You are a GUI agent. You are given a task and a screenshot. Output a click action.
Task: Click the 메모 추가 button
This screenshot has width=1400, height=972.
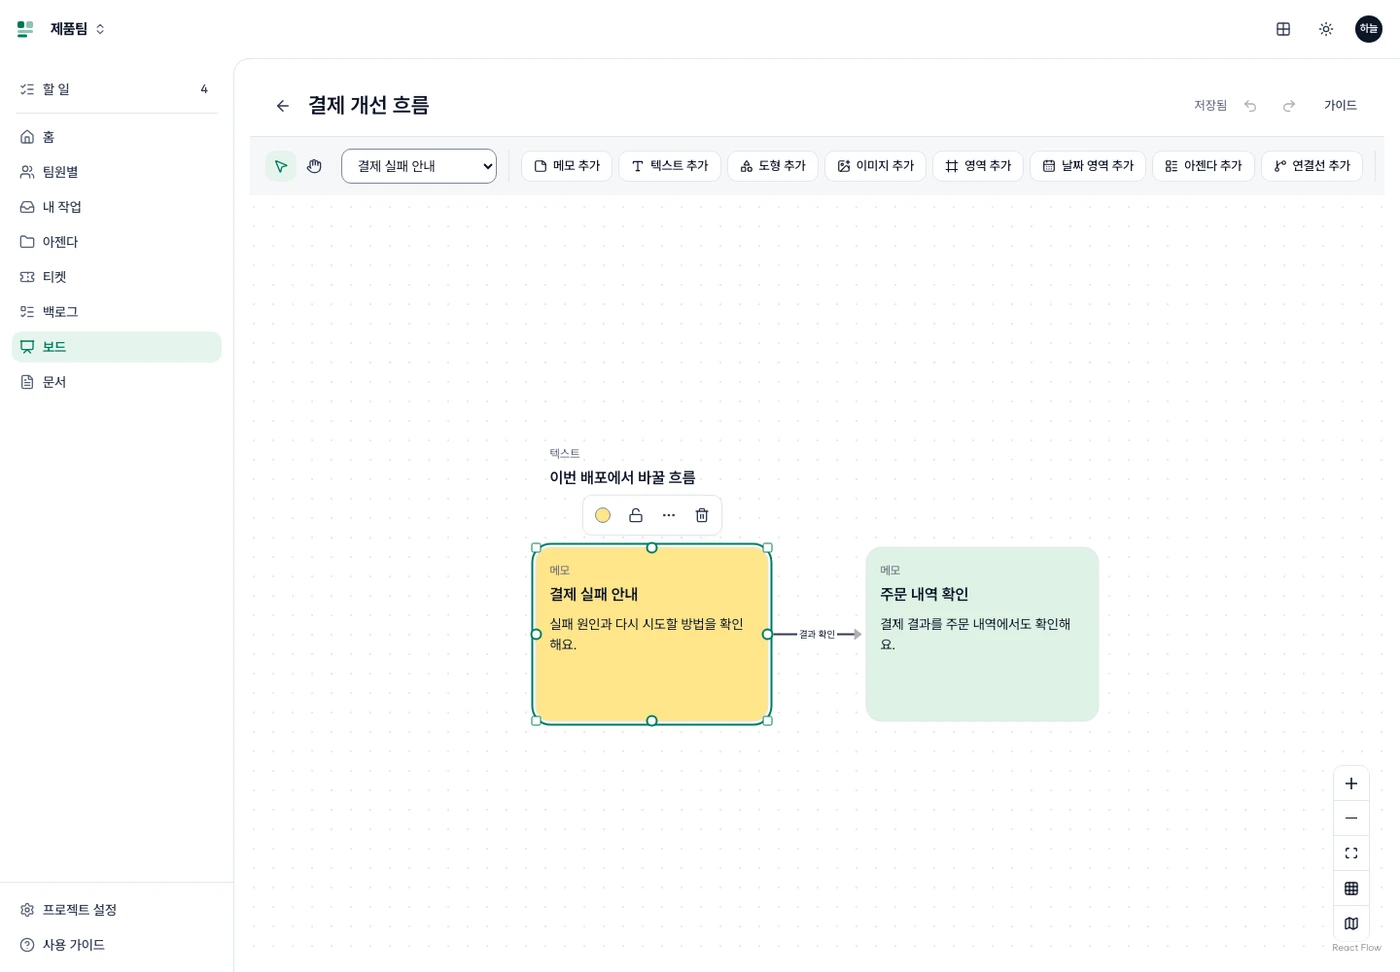[567, 166]
